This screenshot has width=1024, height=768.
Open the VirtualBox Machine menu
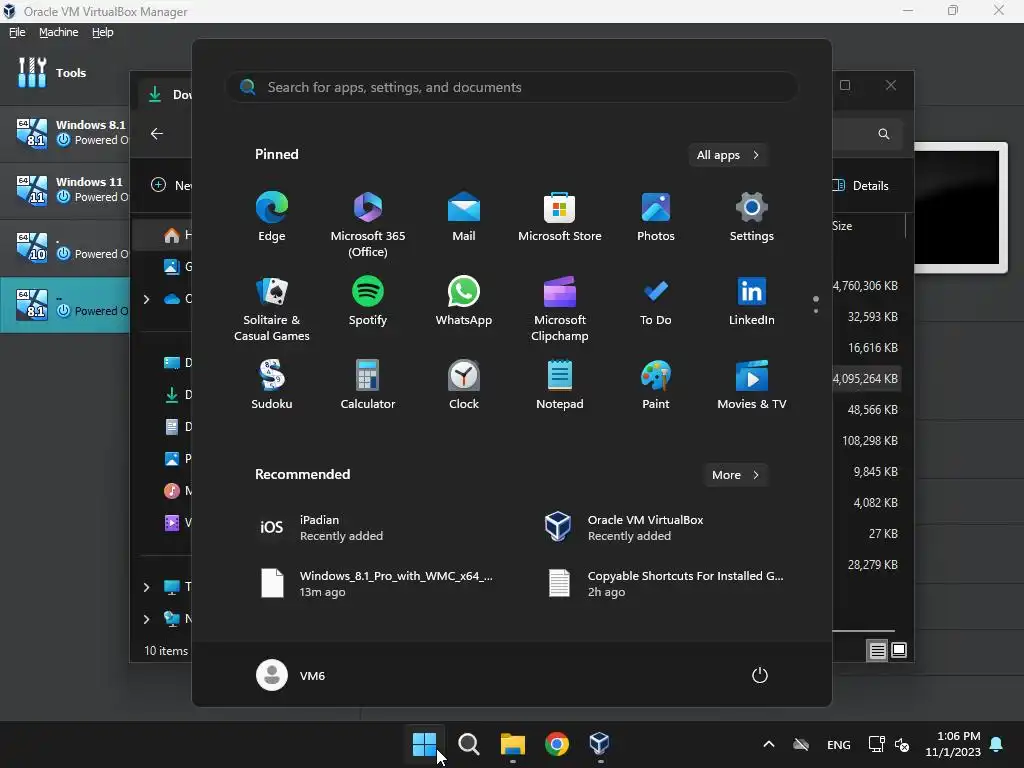tap(58, 32)
